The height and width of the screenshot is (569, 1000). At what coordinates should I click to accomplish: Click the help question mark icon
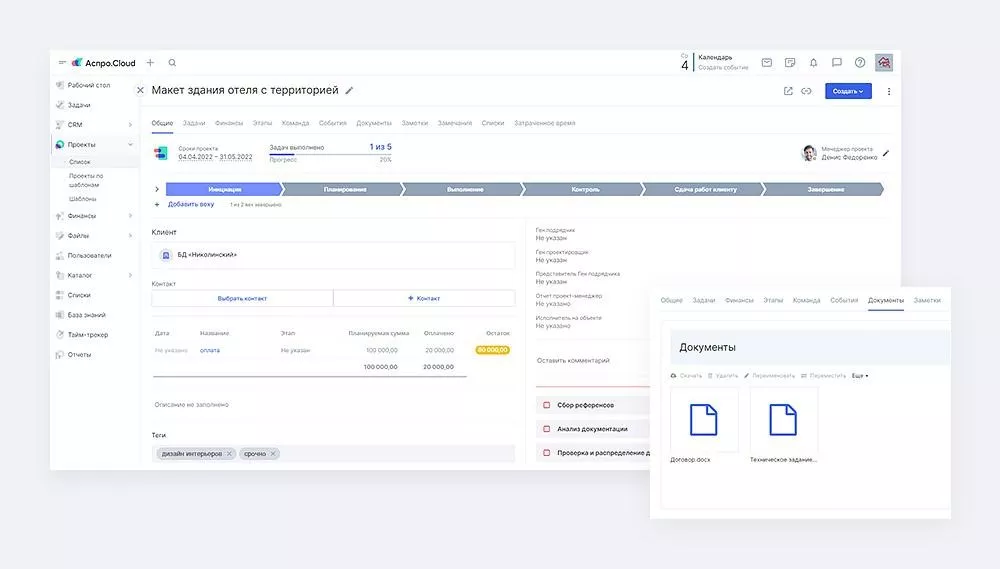point(860,63)
